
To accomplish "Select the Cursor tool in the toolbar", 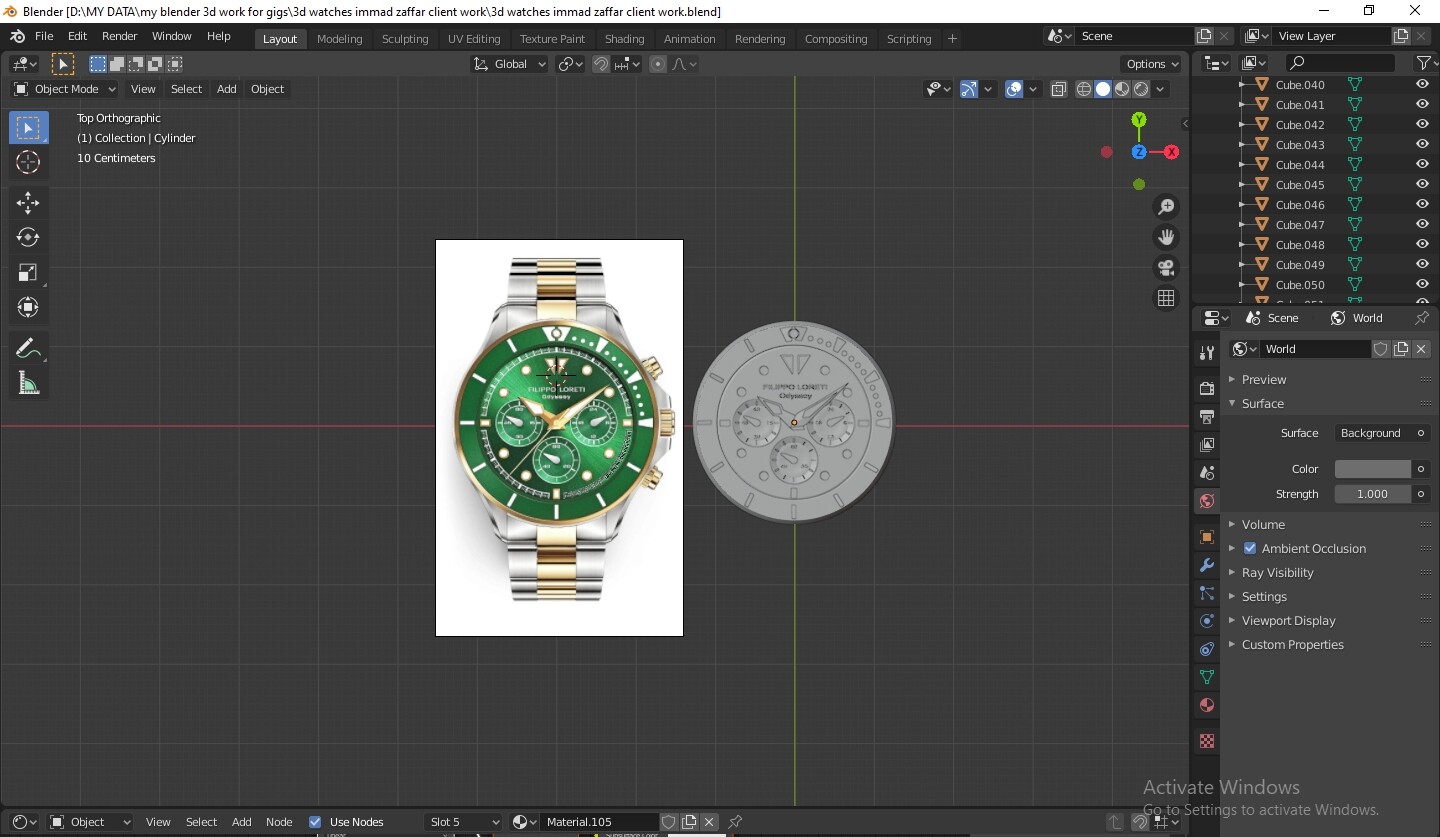I will pyautogui.click(x=28, y=162).
